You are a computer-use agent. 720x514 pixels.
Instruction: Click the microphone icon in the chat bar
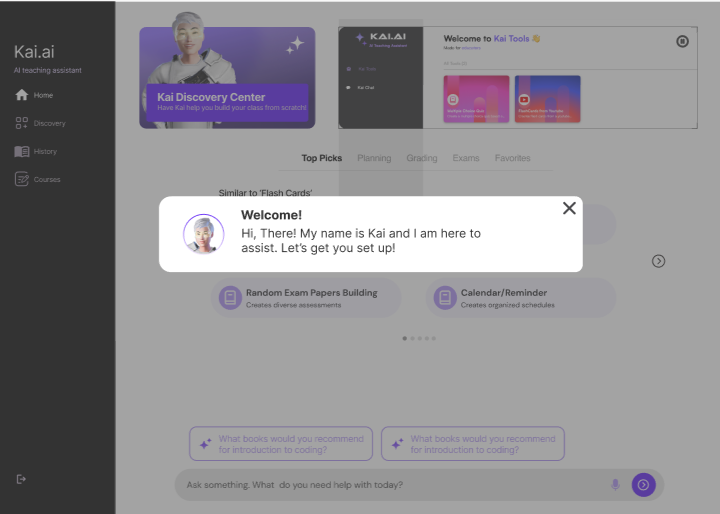[615, 485]
